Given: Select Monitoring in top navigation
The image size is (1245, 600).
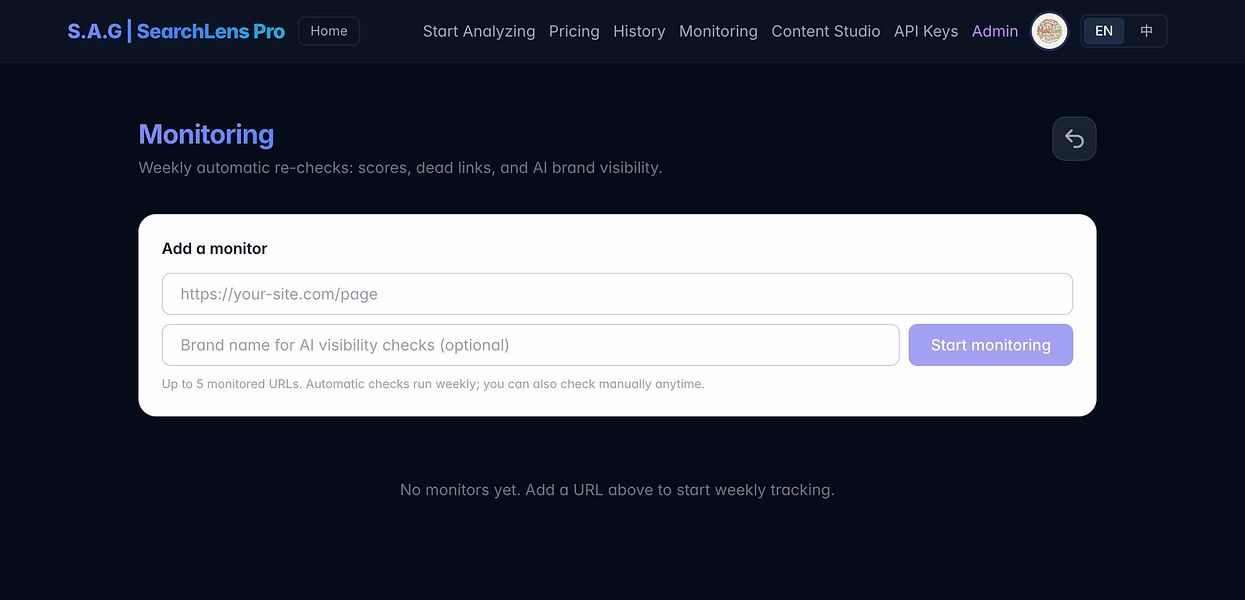Looking at the screenshot, I should coord(718,31).
